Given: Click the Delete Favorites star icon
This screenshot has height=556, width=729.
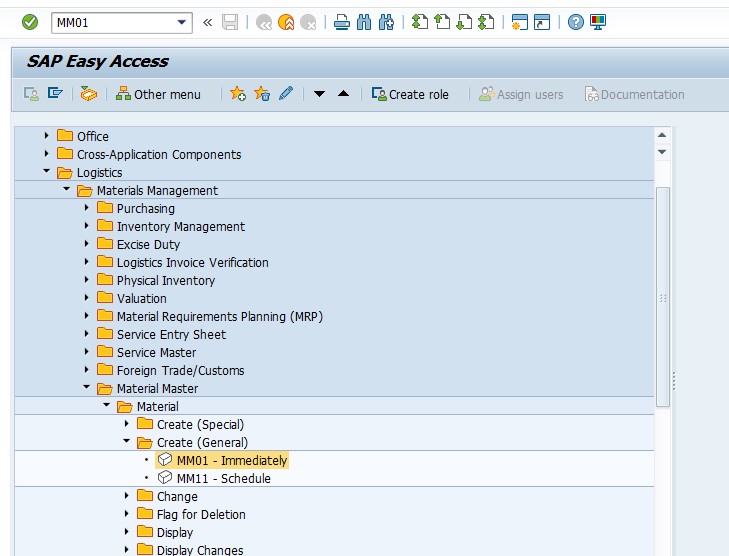Looking at the screenshot, I should click(x=262, y=93).
